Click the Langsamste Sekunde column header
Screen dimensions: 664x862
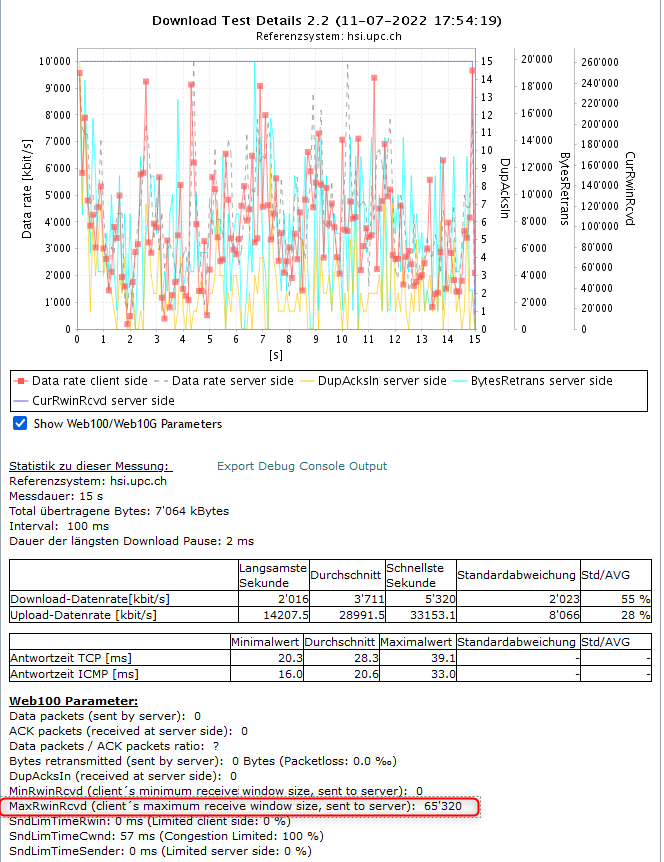[271, 575]
